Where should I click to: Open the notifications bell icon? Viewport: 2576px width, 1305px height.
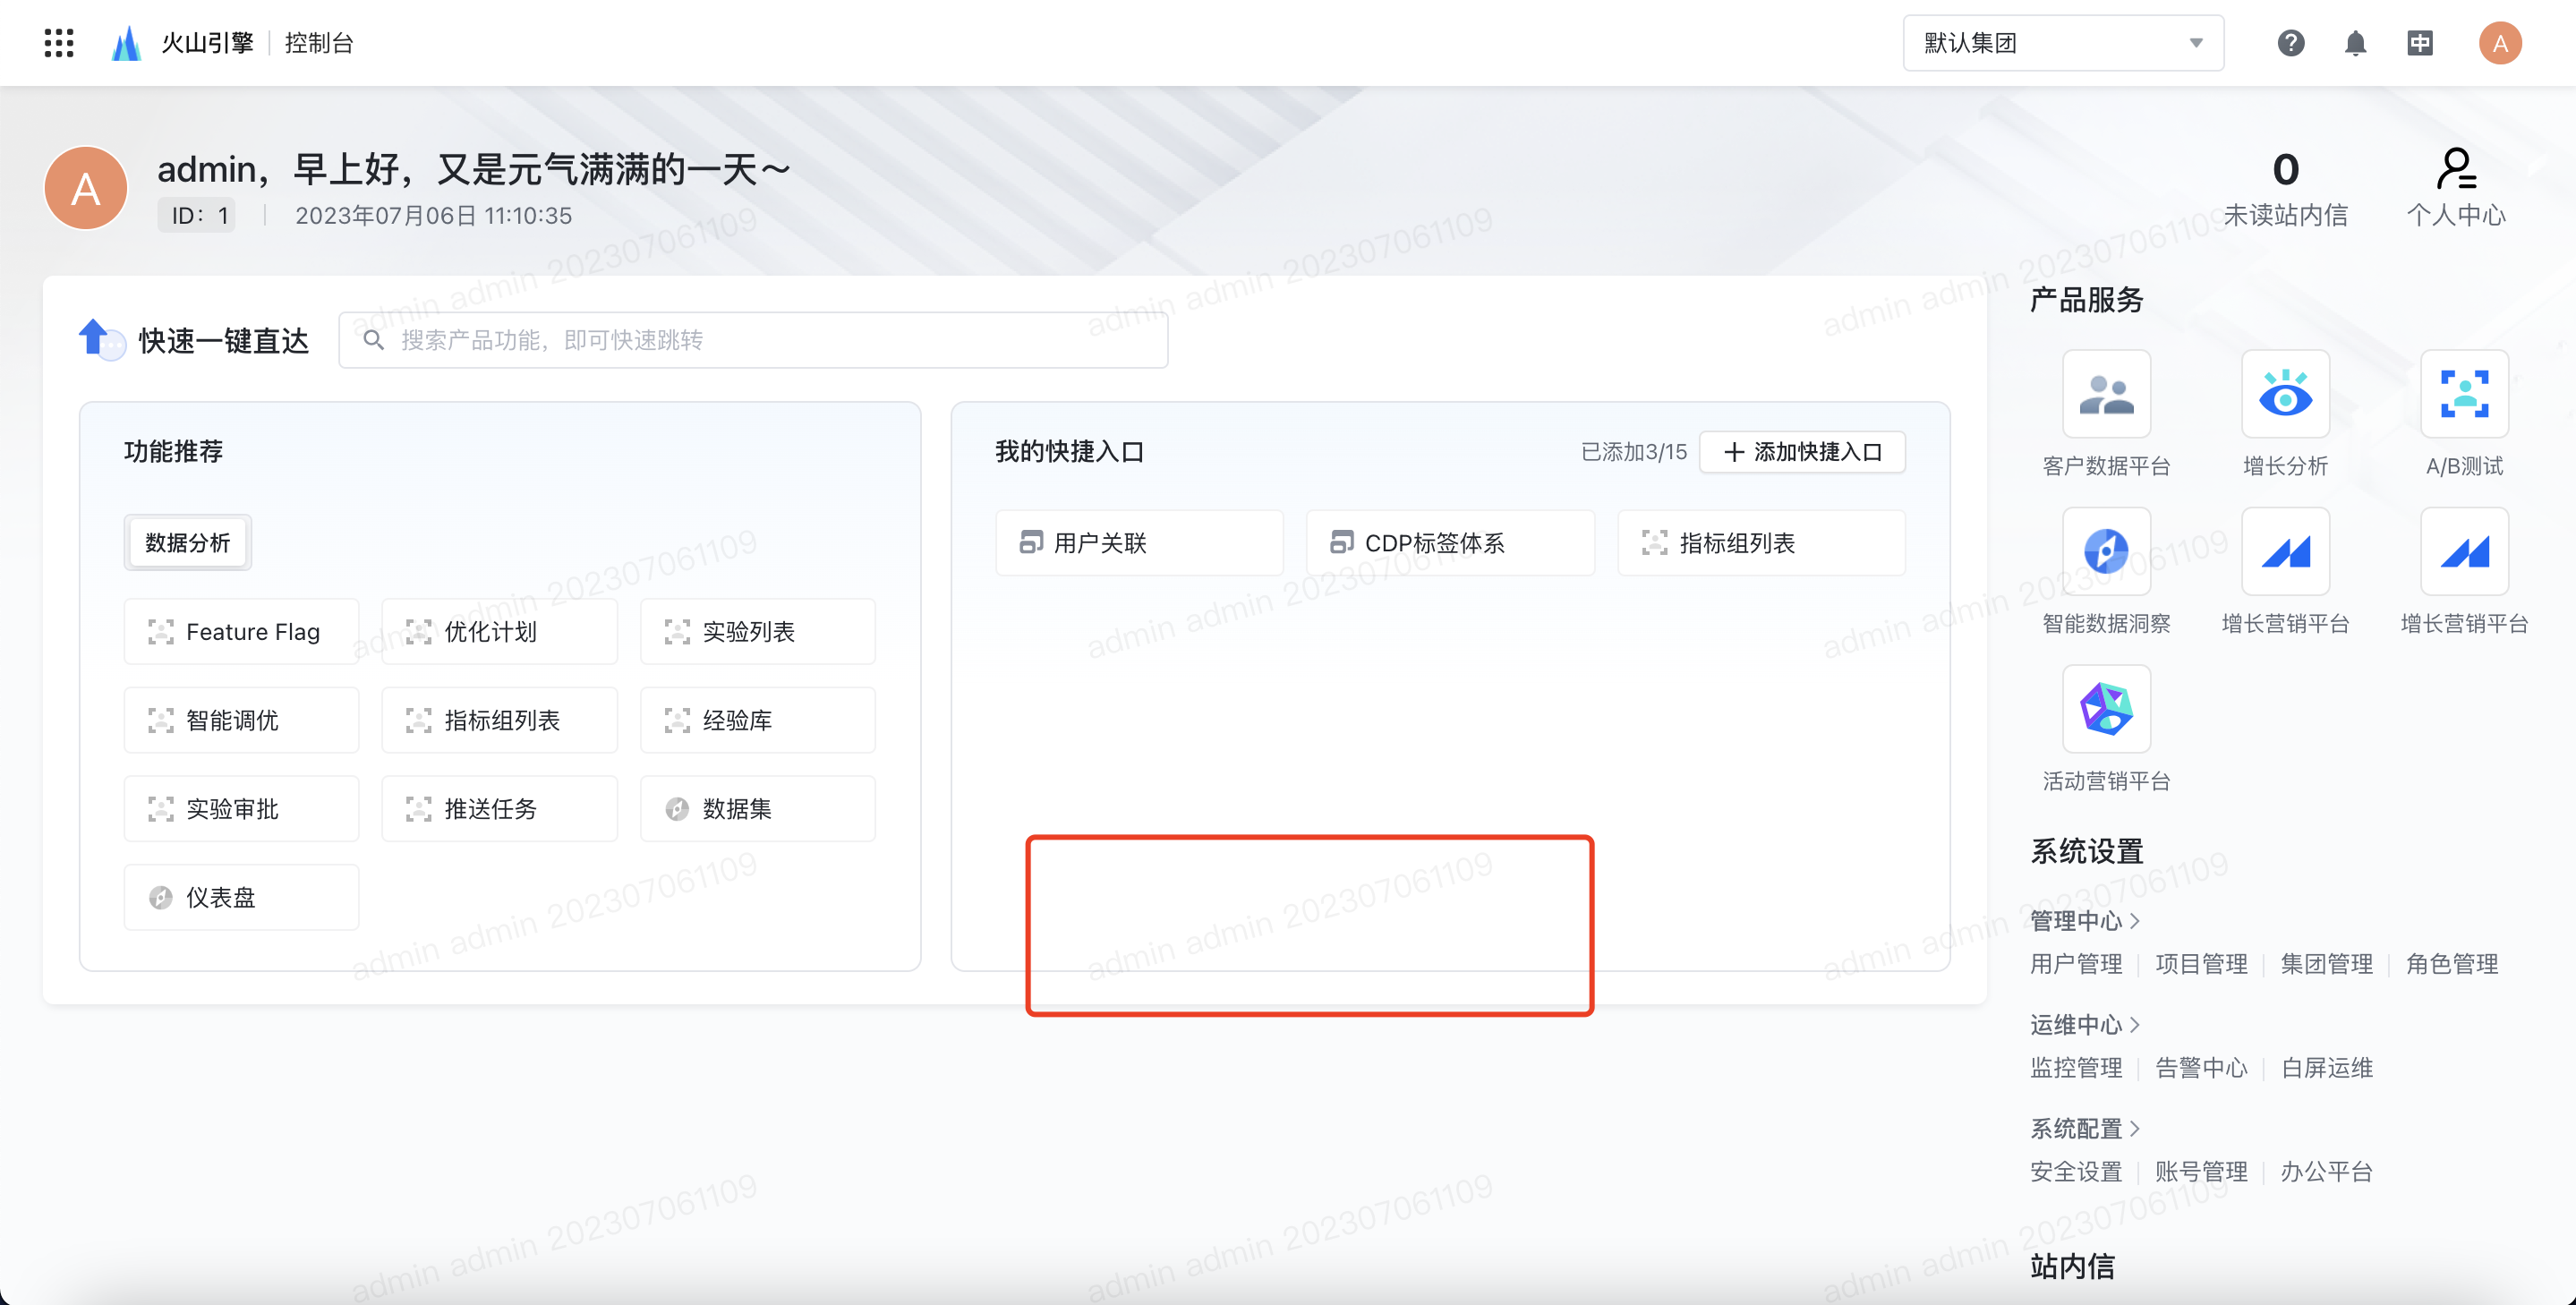tap(2355, 43)
